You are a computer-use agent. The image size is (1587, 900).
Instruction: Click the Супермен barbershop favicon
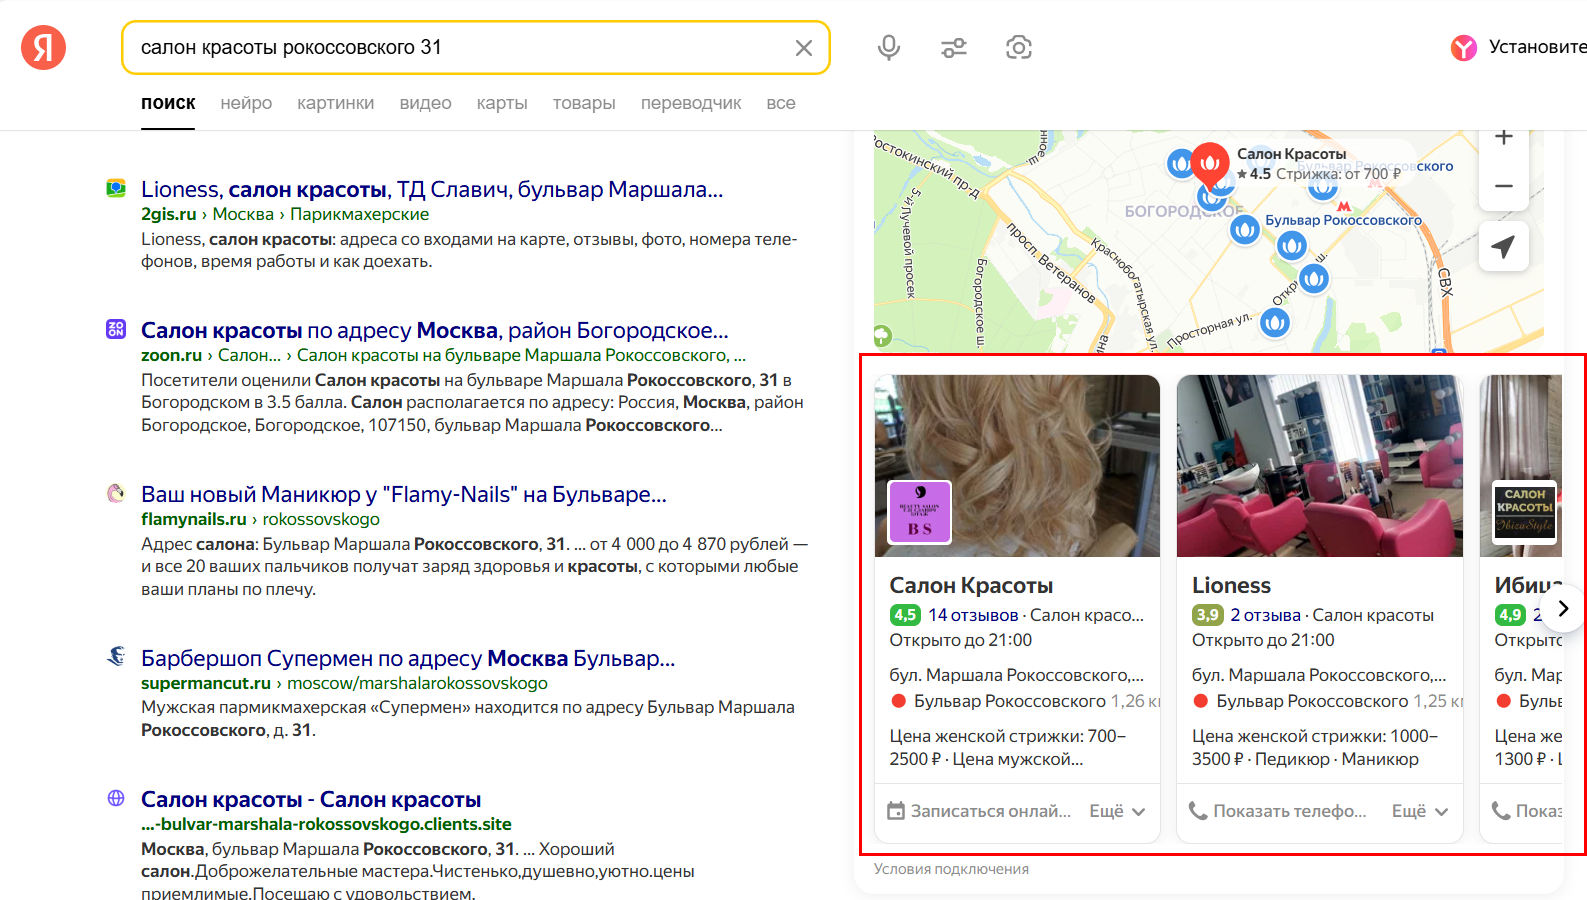click(116, 657)
